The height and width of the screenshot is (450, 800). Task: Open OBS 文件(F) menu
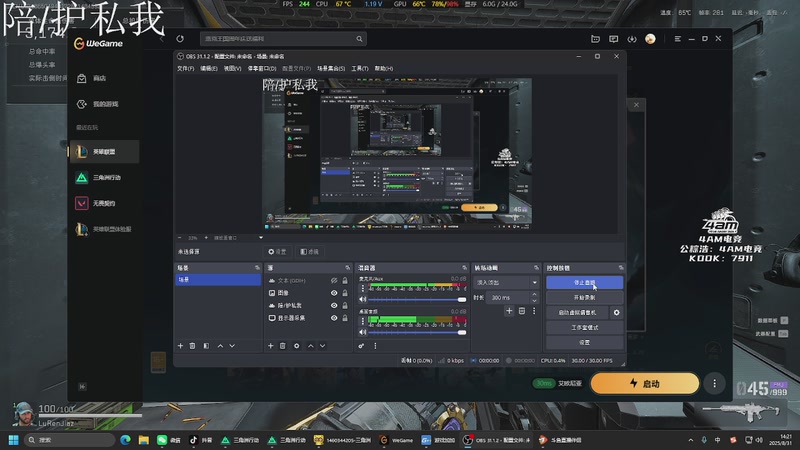coord(185,68)
